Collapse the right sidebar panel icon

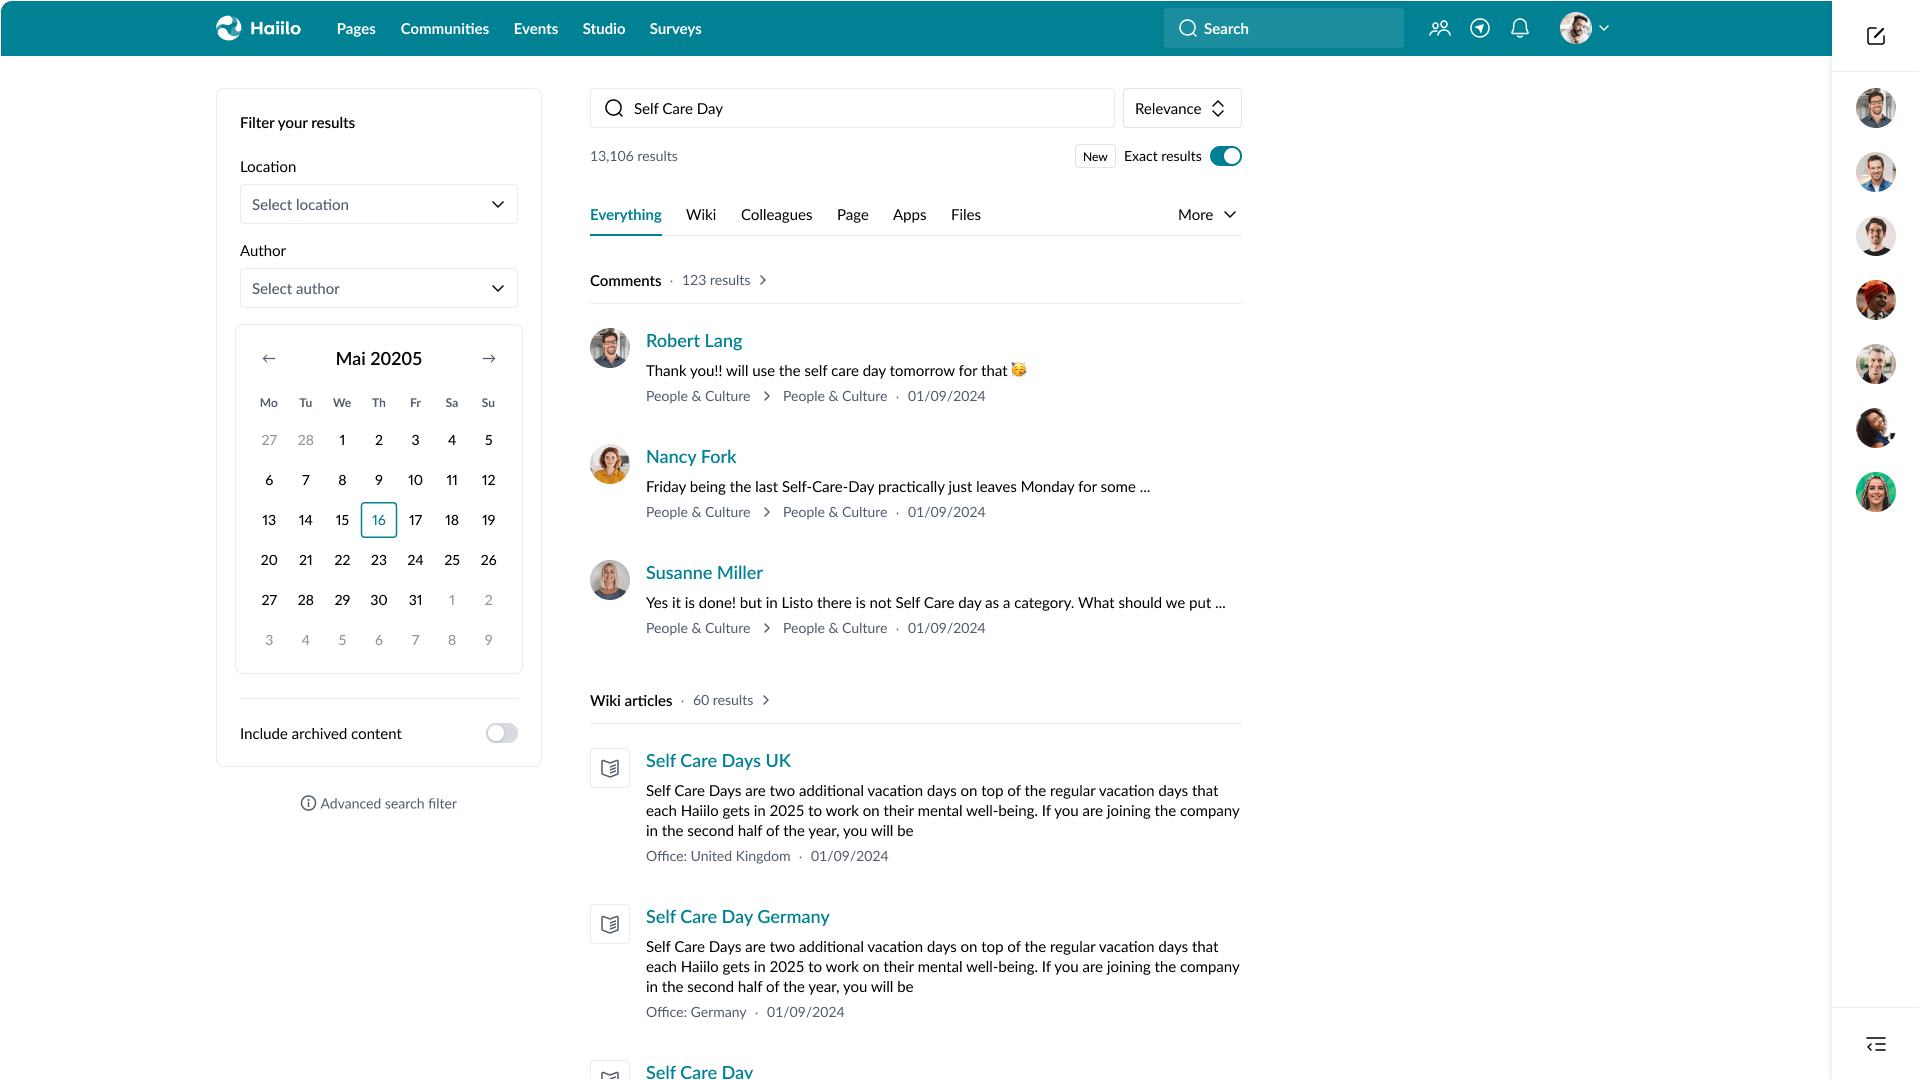coord(1876,1044)
